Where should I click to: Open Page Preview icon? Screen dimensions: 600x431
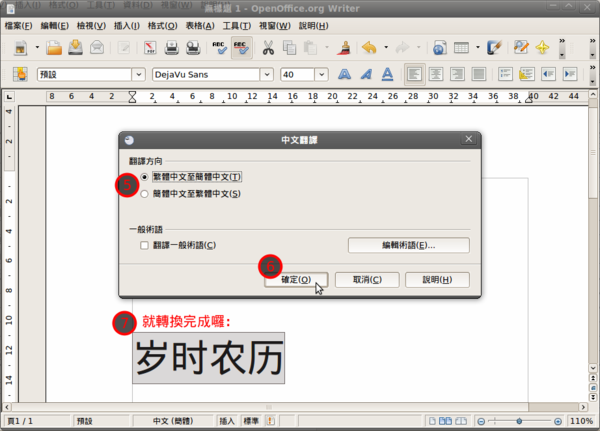(193, 48)
